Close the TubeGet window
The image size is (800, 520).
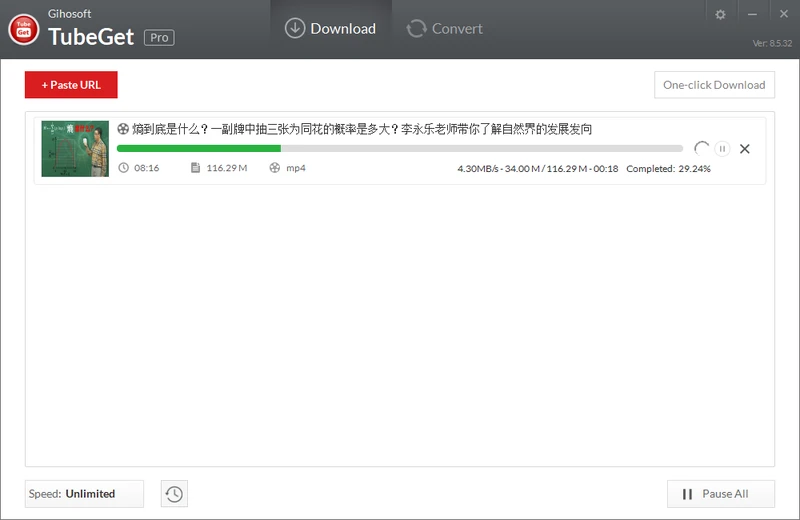[x=784, y=14]
